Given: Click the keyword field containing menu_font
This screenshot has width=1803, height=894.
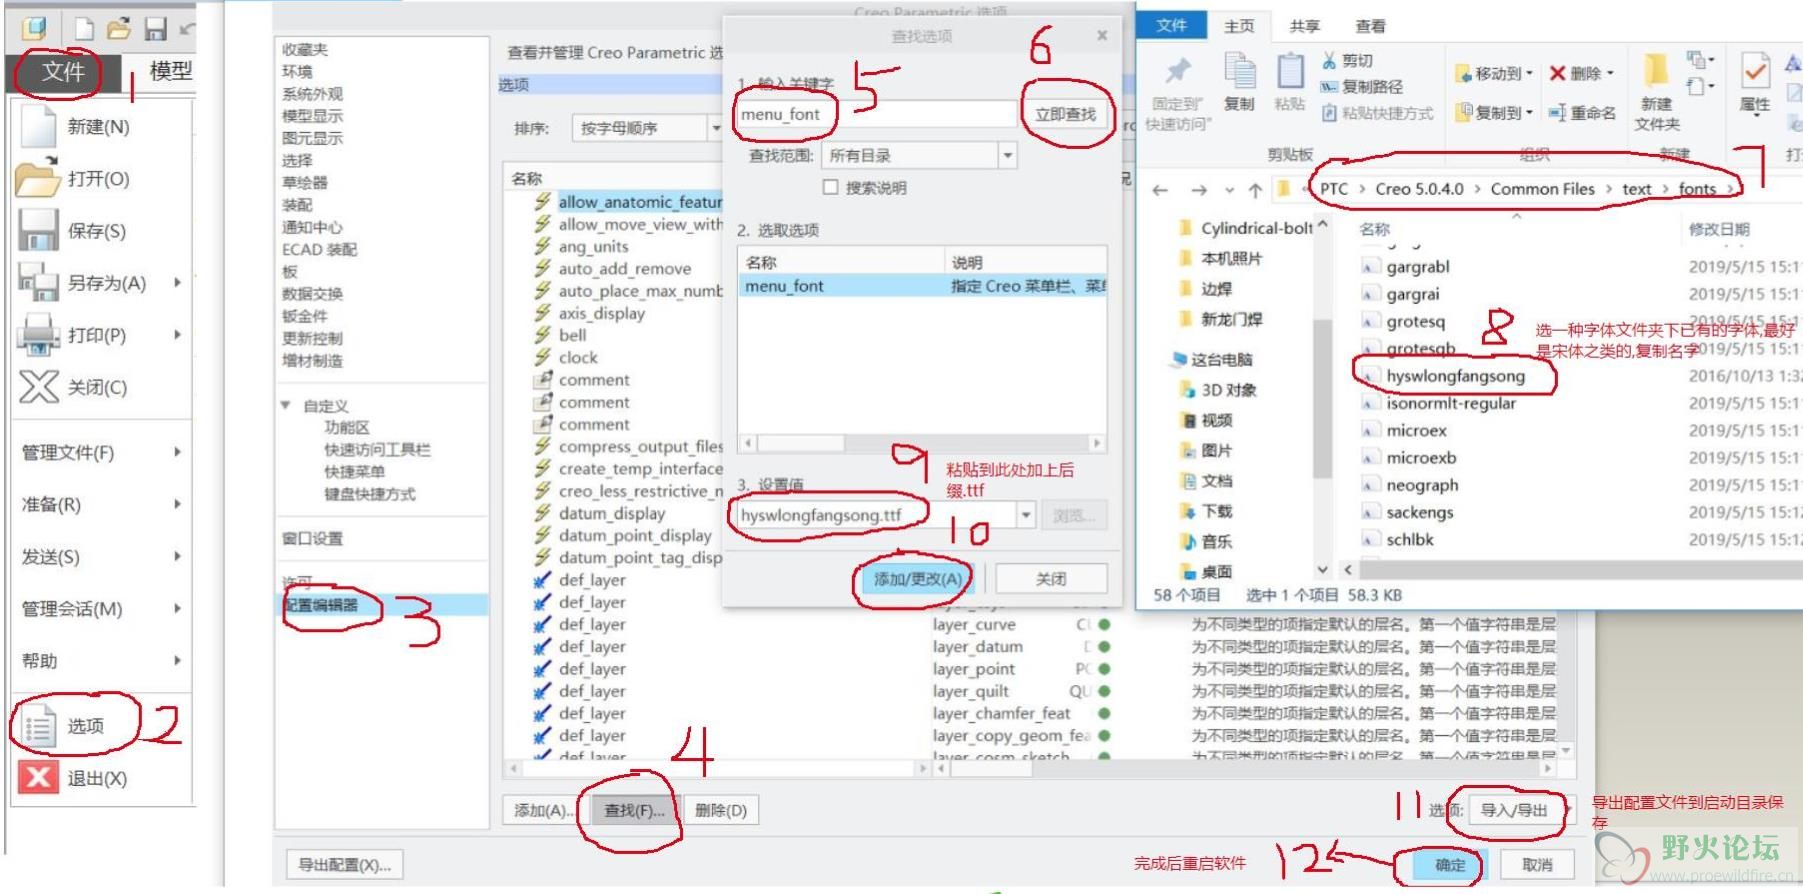Looking at the screenshot, I should pyautogui.click(x=876, y=114).
